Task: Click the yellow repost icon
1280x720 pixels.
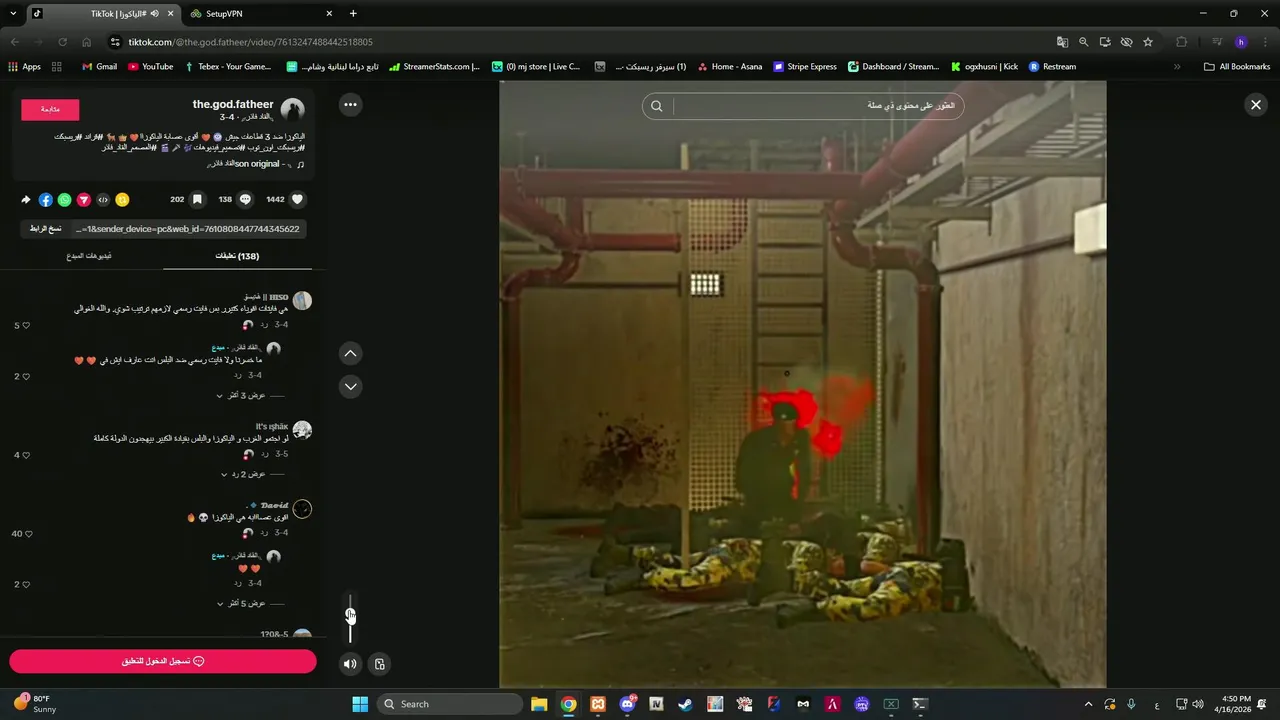Action: (x=122, y=200)
